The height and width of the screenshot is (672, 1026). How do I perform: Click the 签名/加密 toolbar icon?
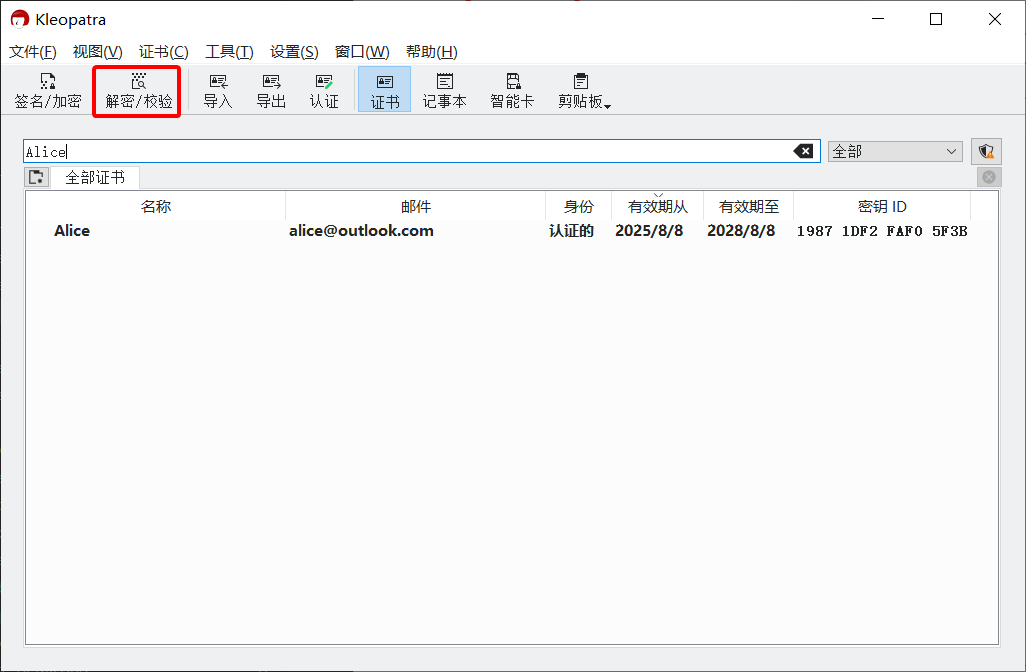coord(47,91)
